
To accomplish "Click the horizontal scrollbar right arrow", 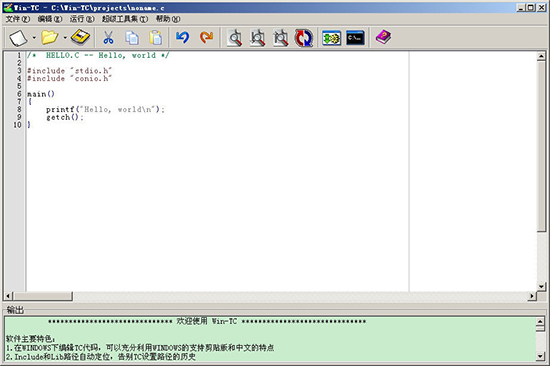I will [x=532, y=296].
